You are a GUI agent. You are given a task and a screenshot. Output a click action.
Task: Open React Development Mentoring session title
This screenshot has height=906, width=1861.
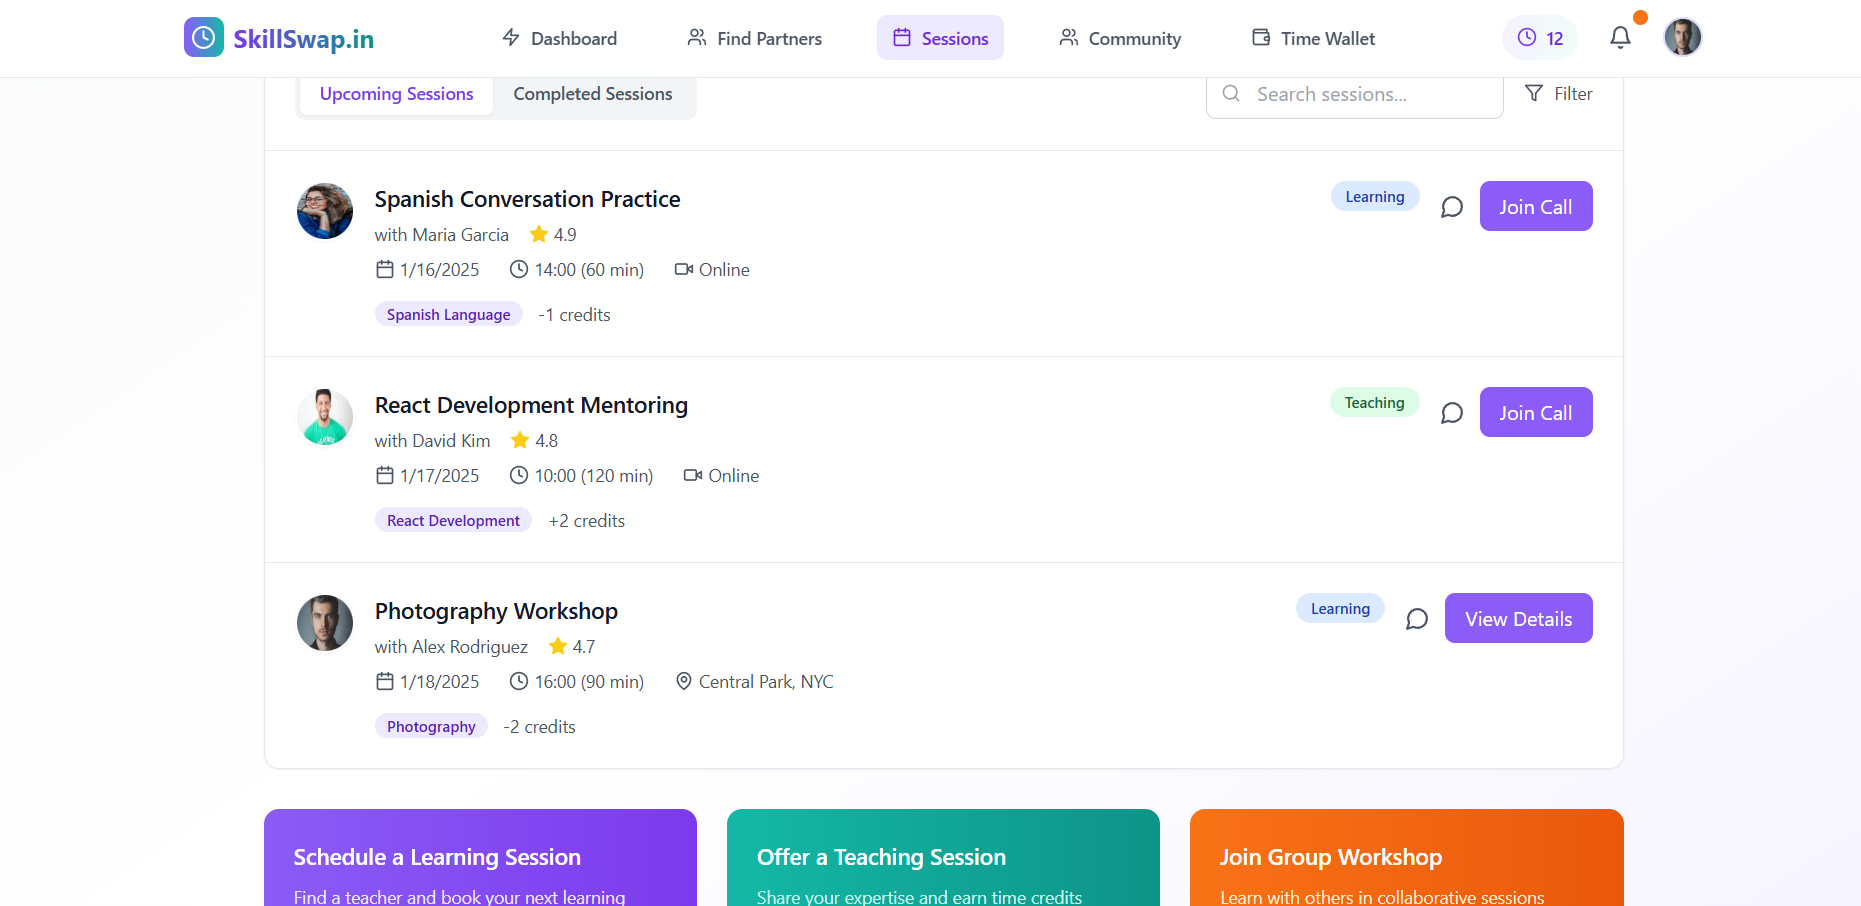531,405
